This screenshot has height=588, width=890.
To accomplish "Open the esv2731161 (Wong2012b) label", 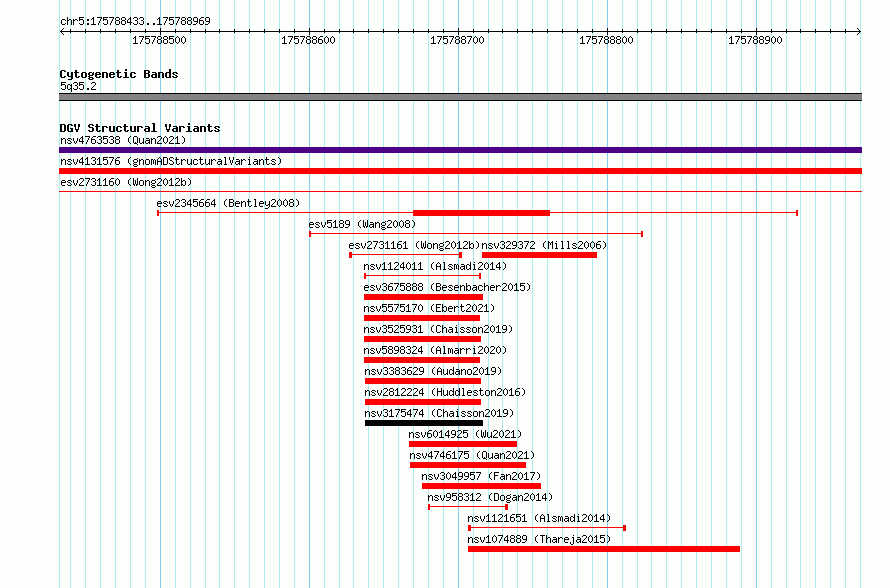I will coord(414,245).
